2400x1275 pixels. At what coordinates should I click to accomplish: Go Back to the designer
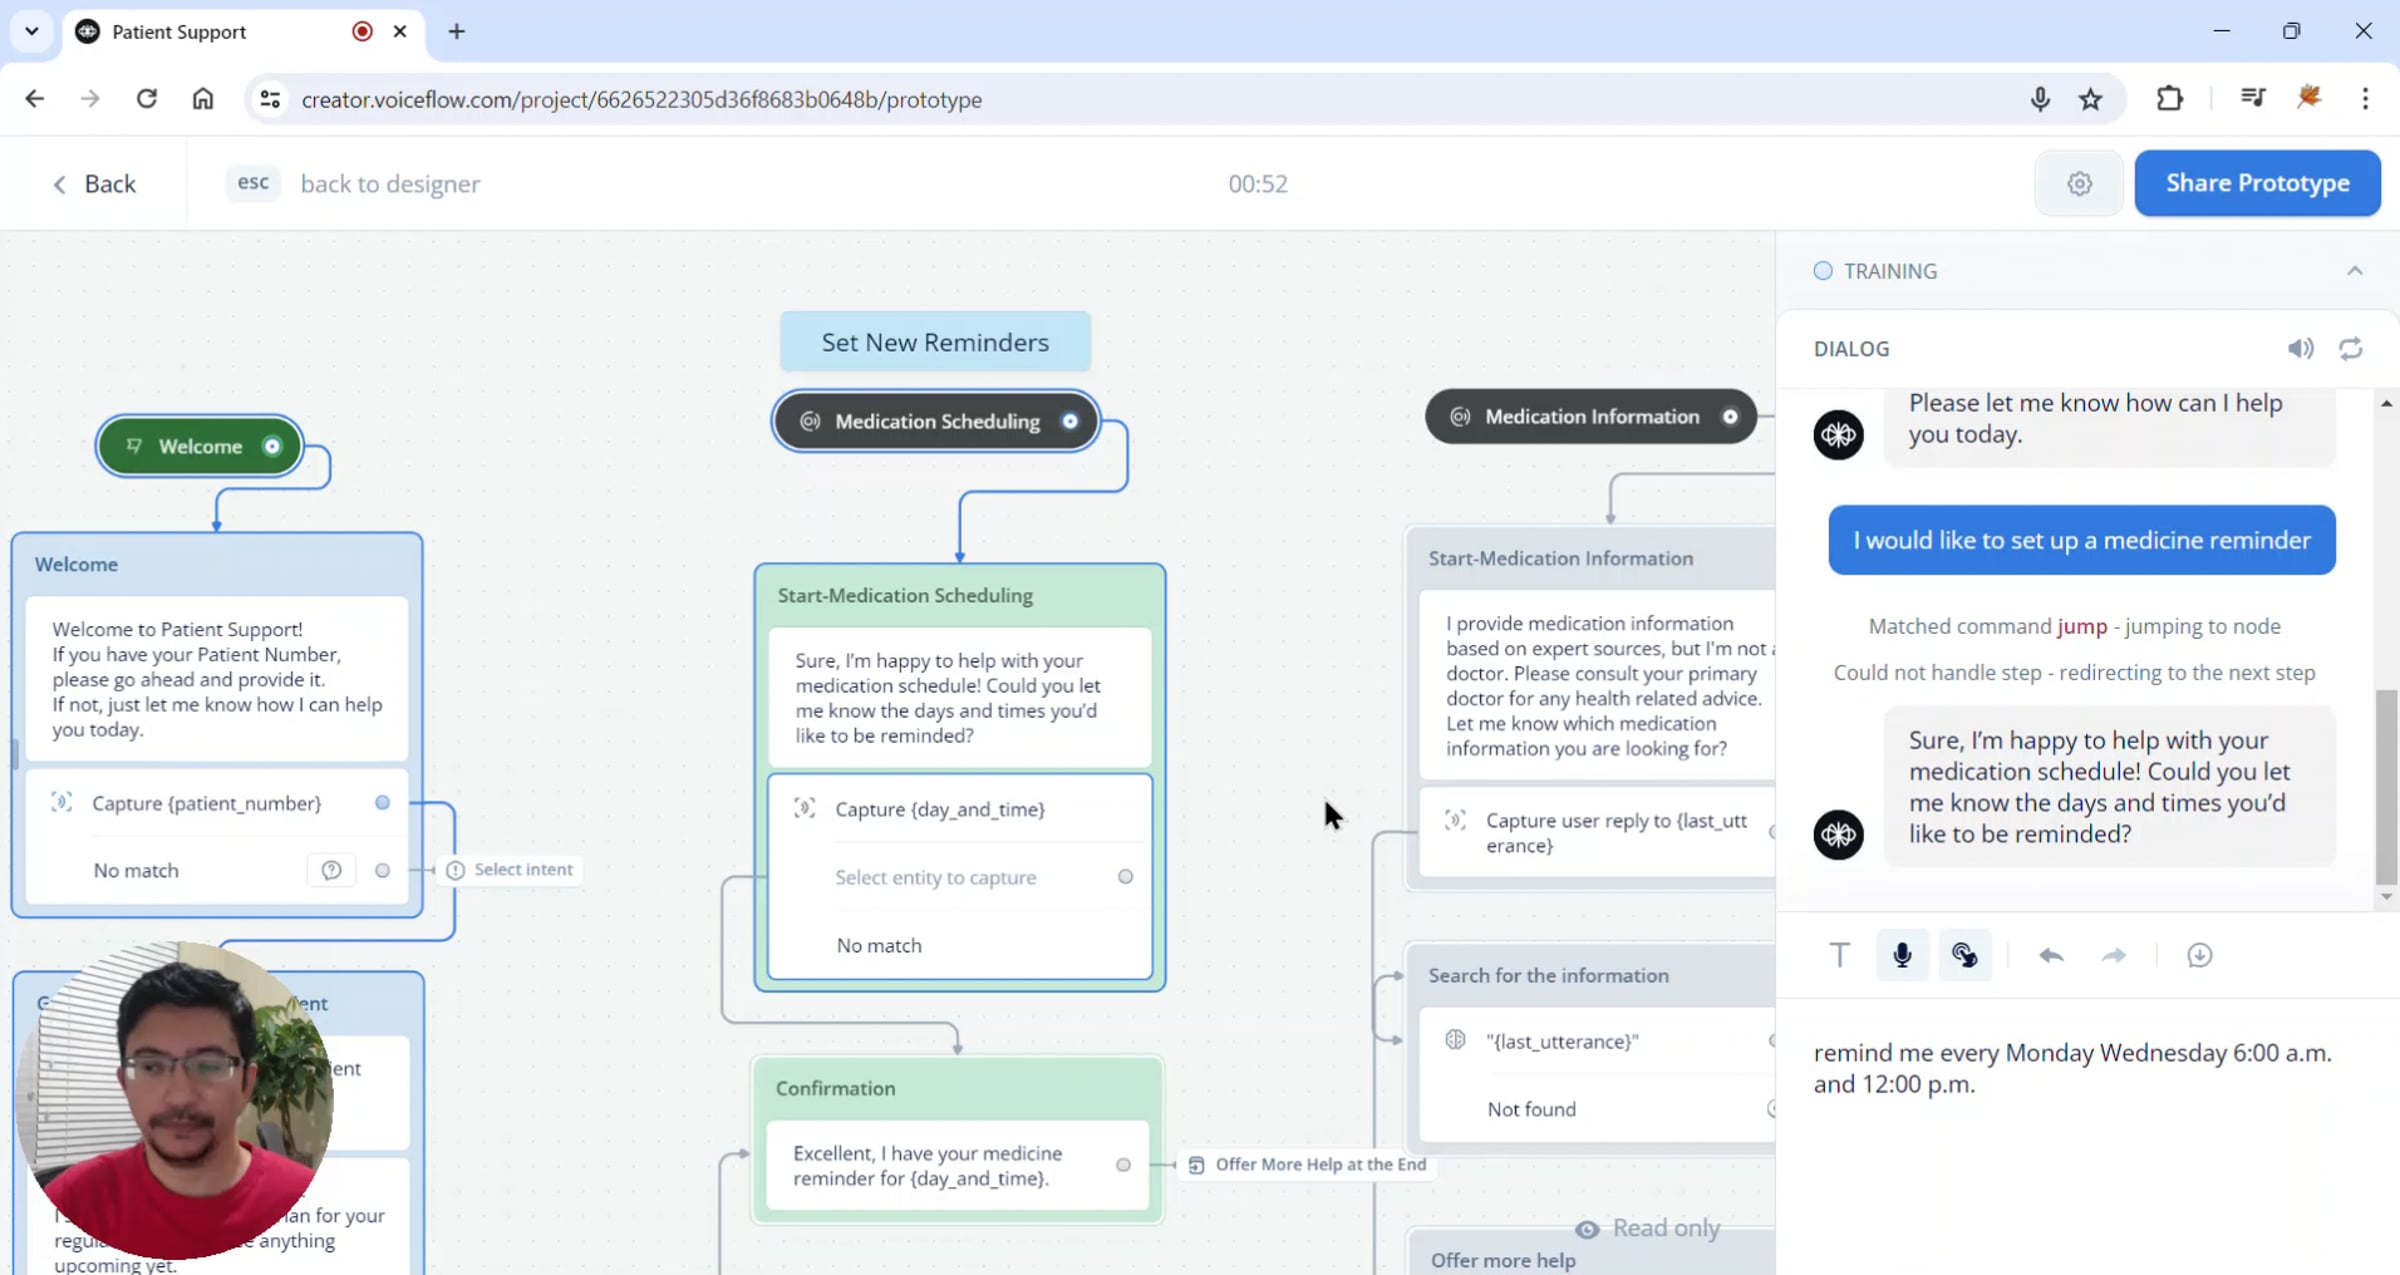(94, 183)
